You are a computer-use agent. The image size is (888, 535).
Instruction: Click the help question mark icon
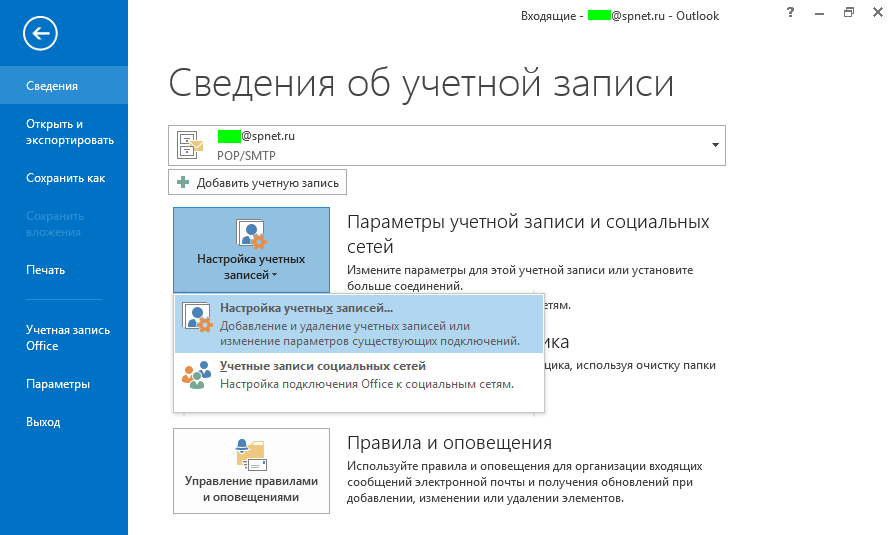791,12
